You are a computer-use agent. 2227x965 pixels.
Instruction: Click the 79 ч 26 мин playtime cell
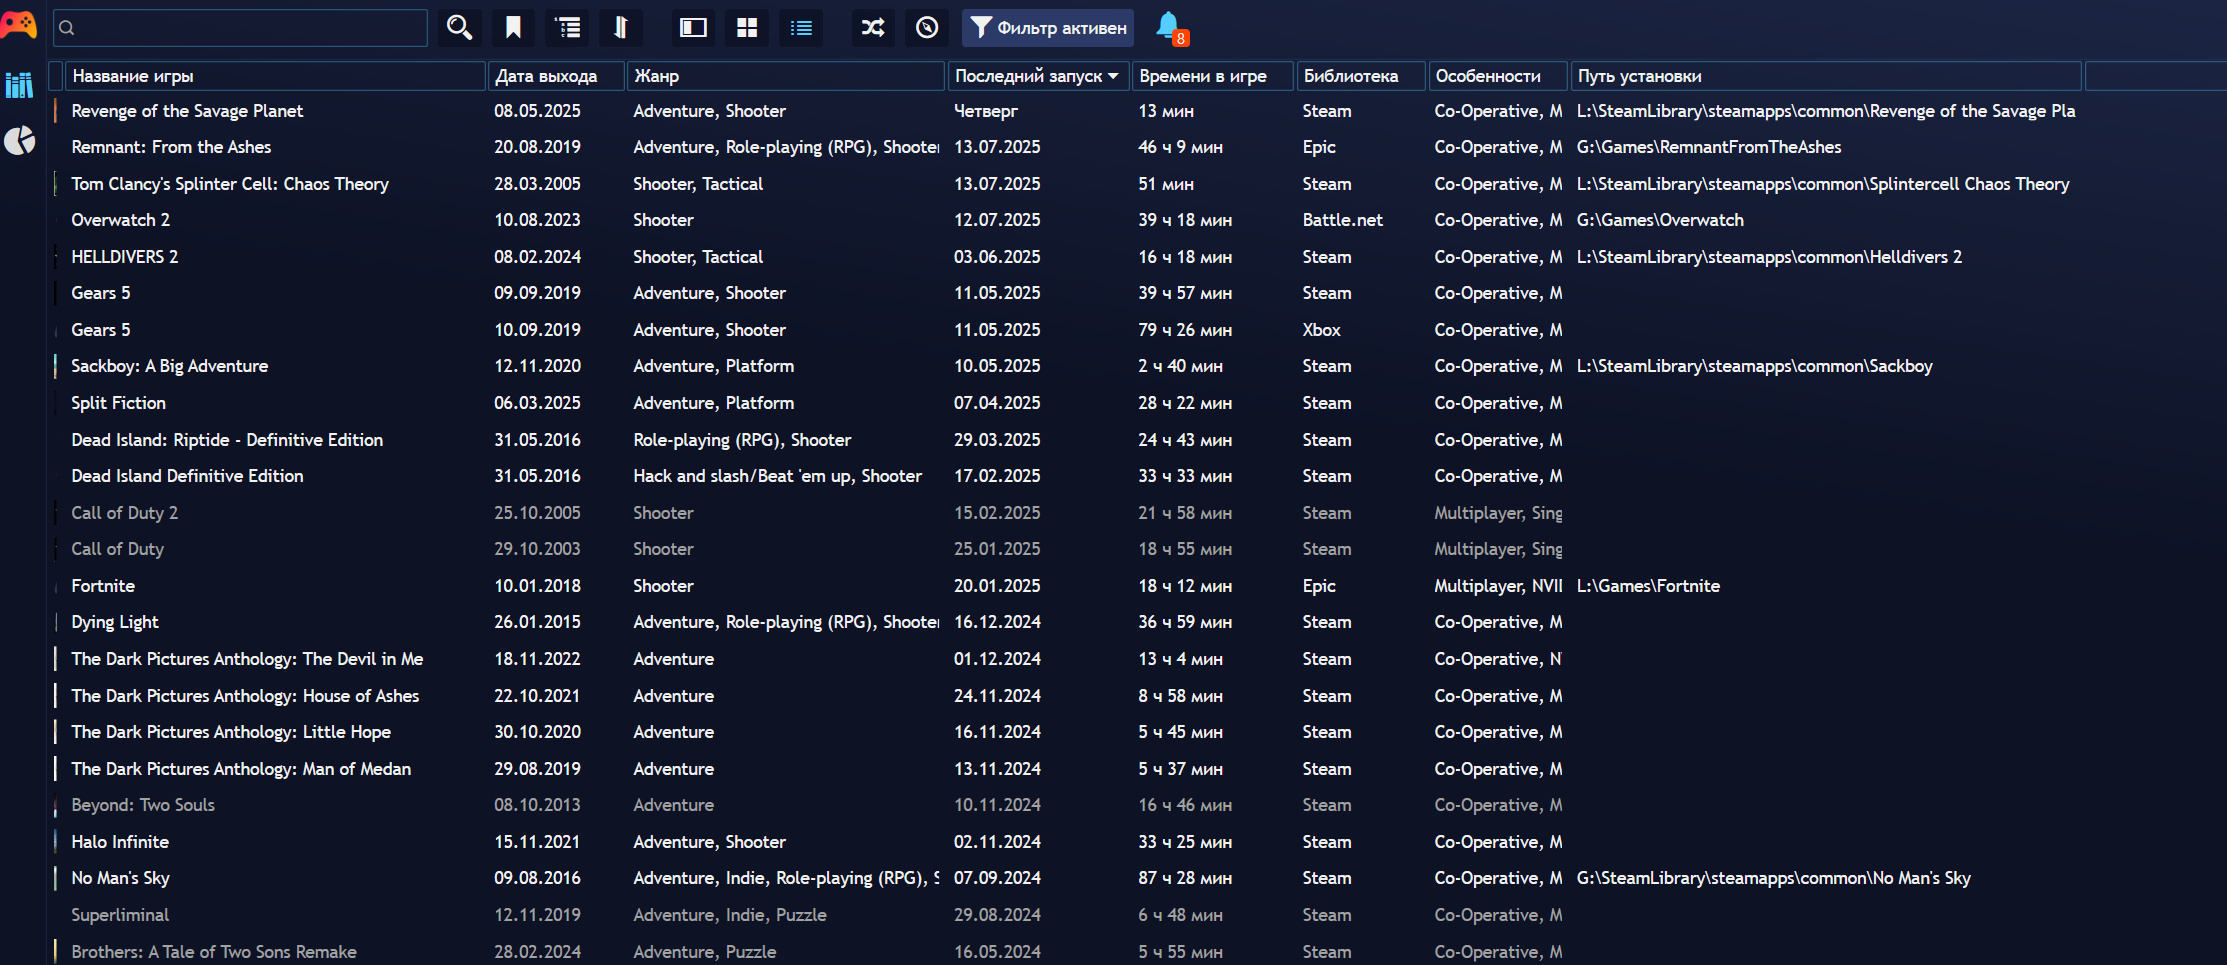[1185, 330]
